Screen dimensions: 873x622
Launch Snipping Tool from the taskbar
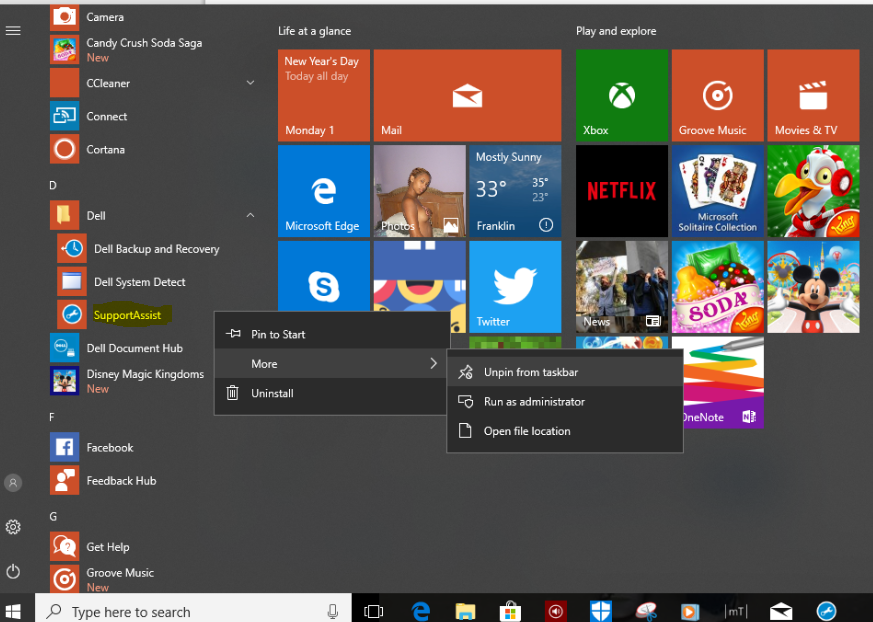pyautogui.click(x=646, y=611)
